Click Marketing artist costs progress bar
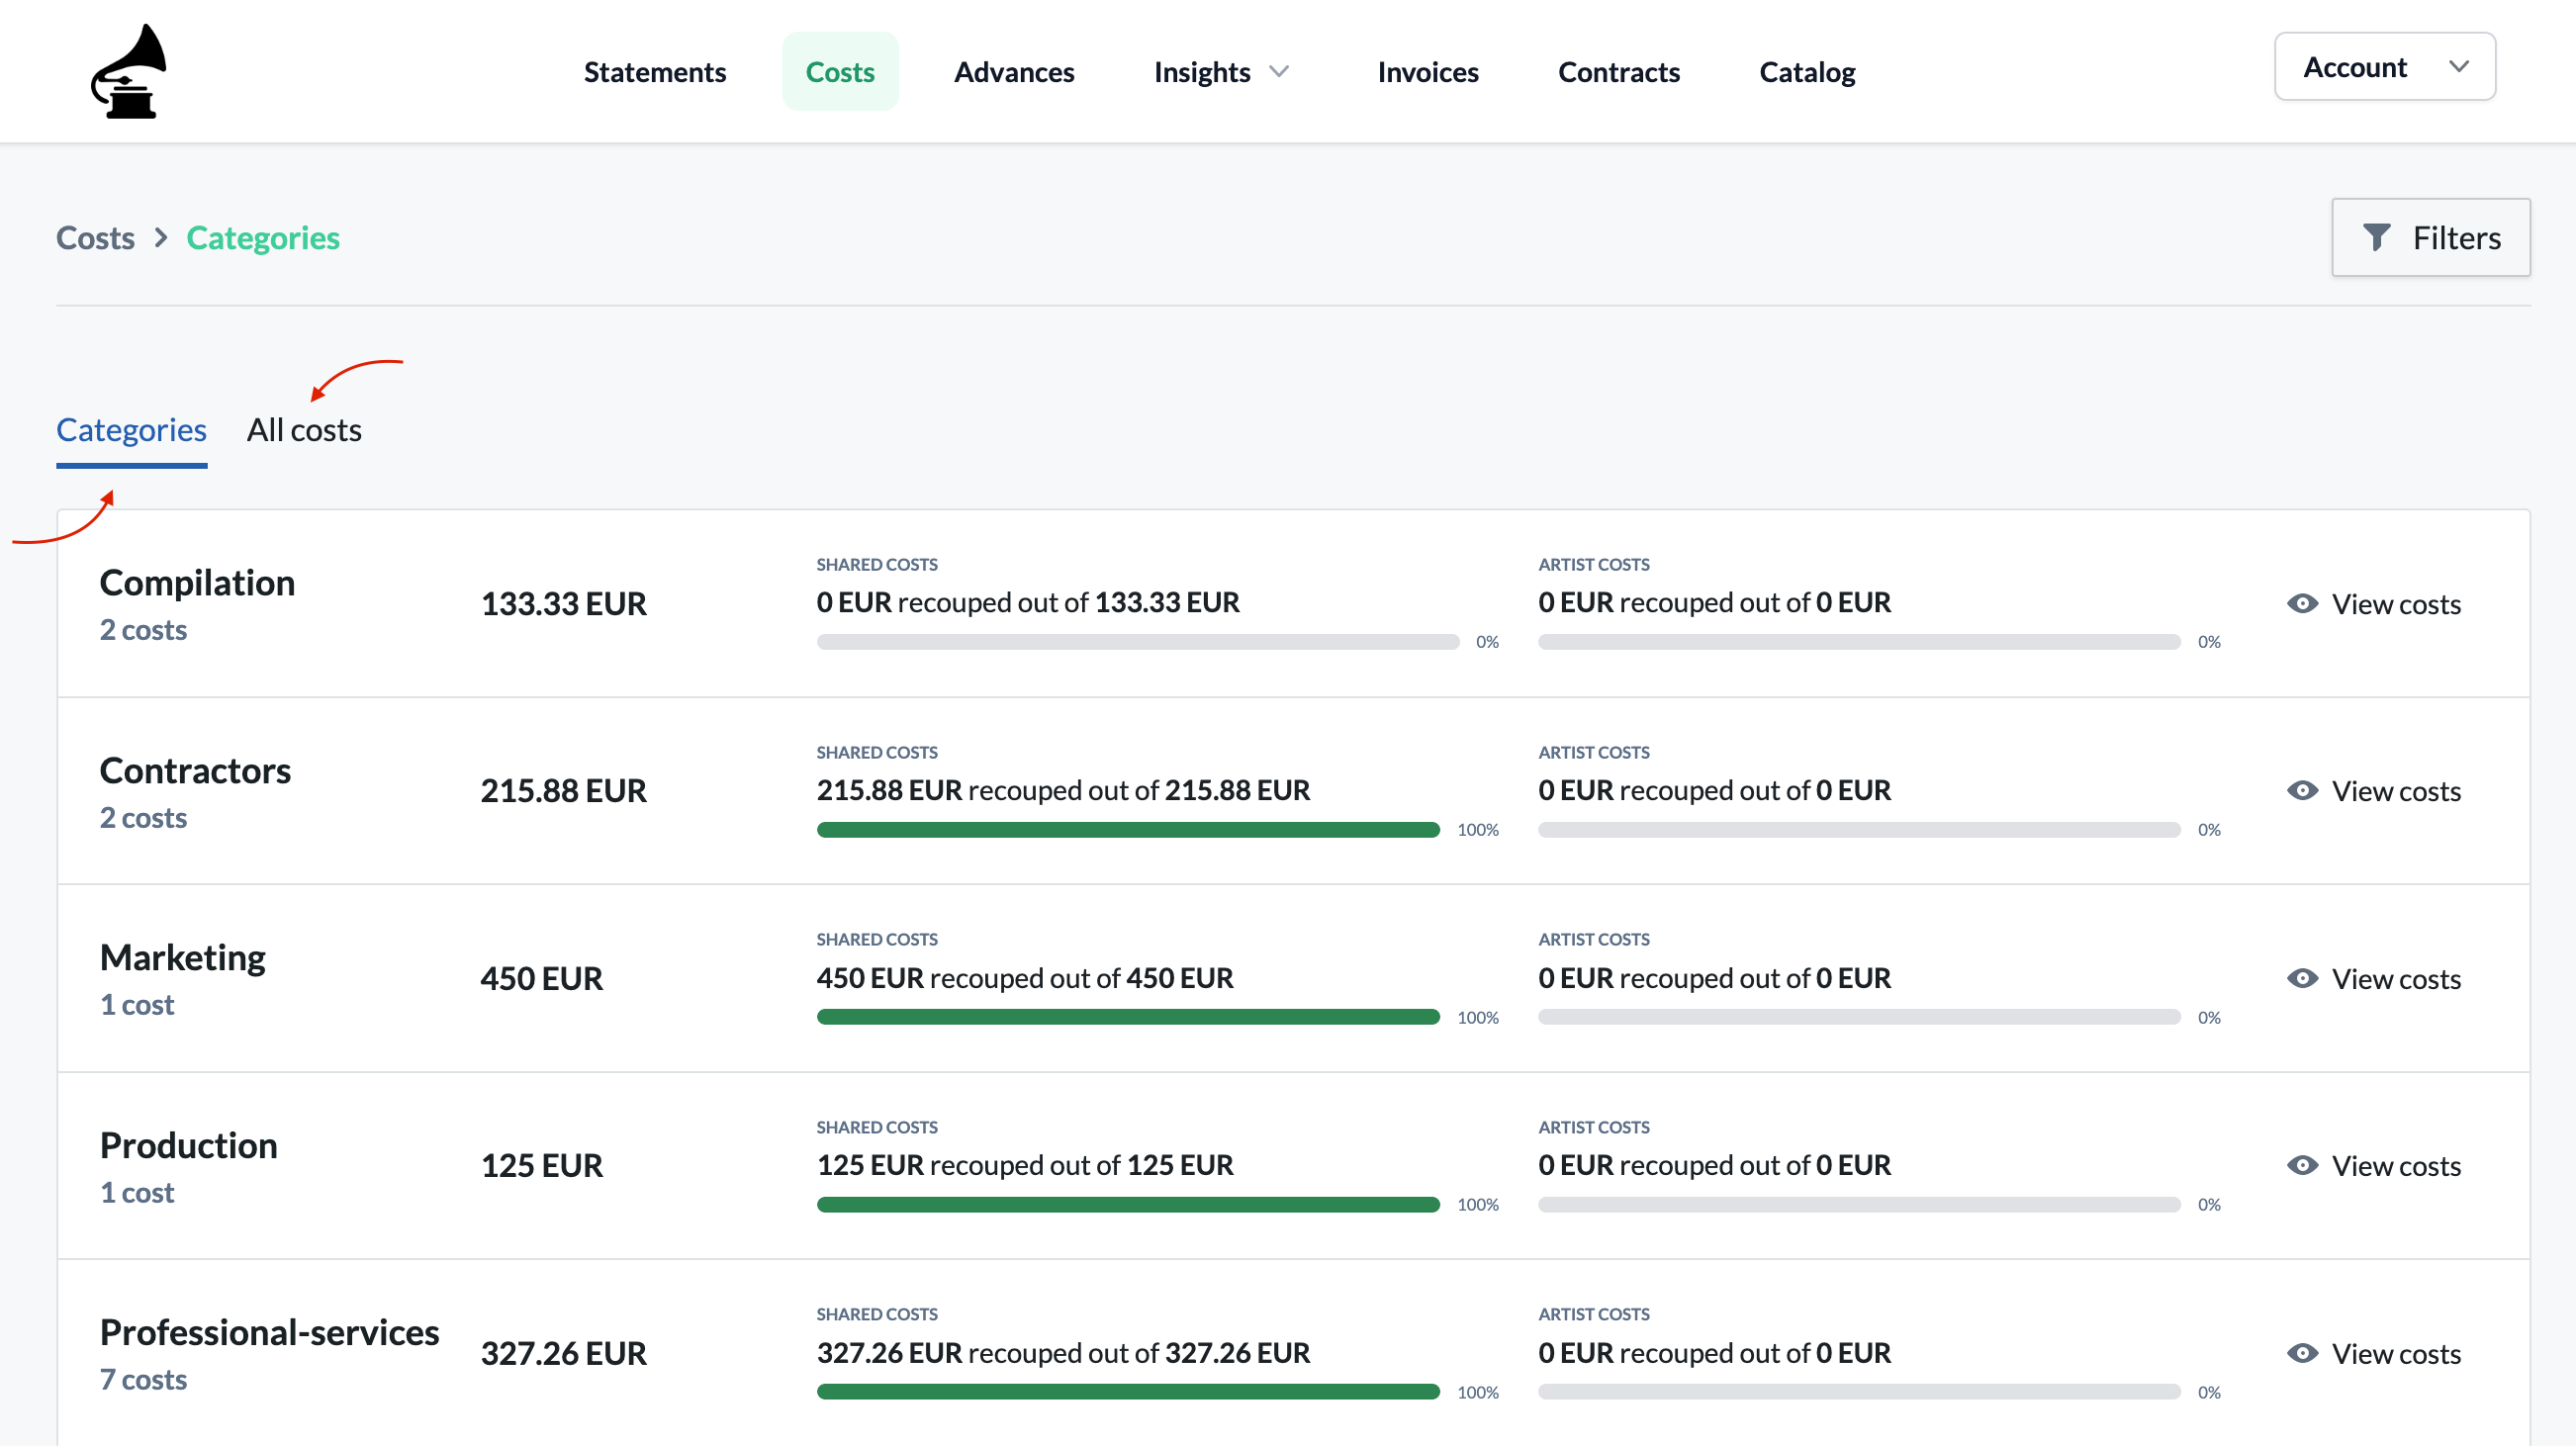Viewport: 2576px width, 1446px height. point(1859,1017)
